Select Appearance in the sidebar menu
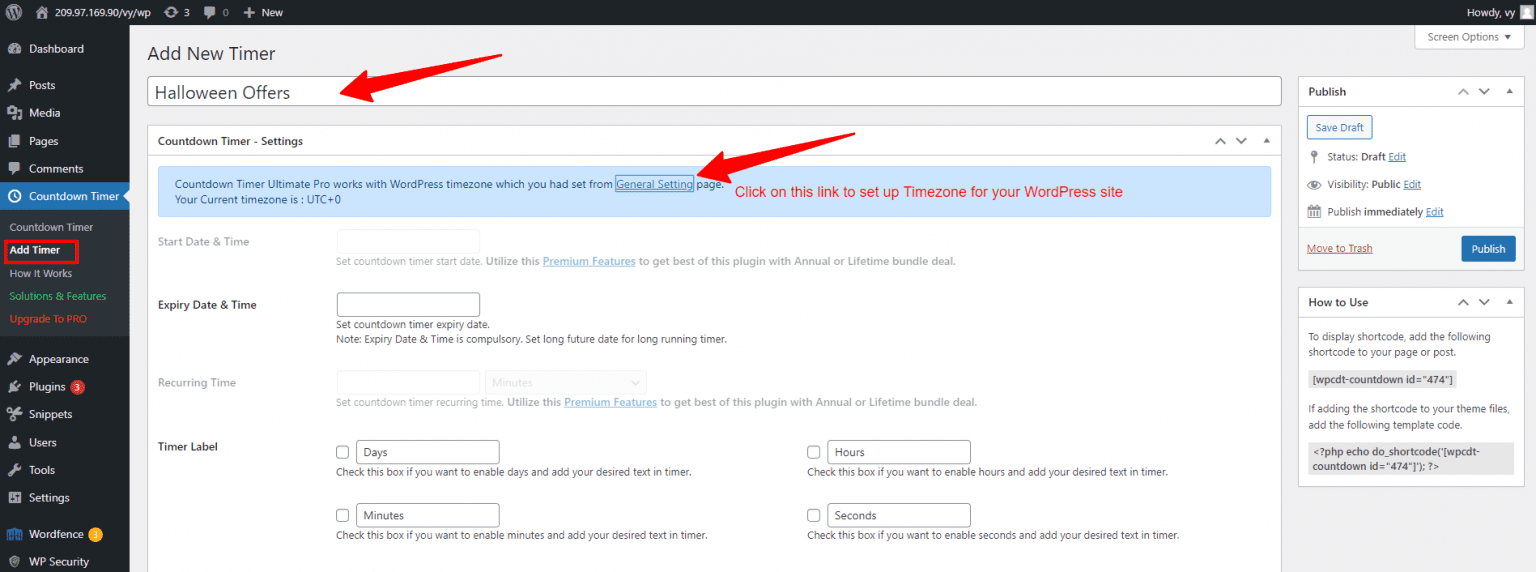Viewport: 1536px width, 572px height. pos(58,359)
